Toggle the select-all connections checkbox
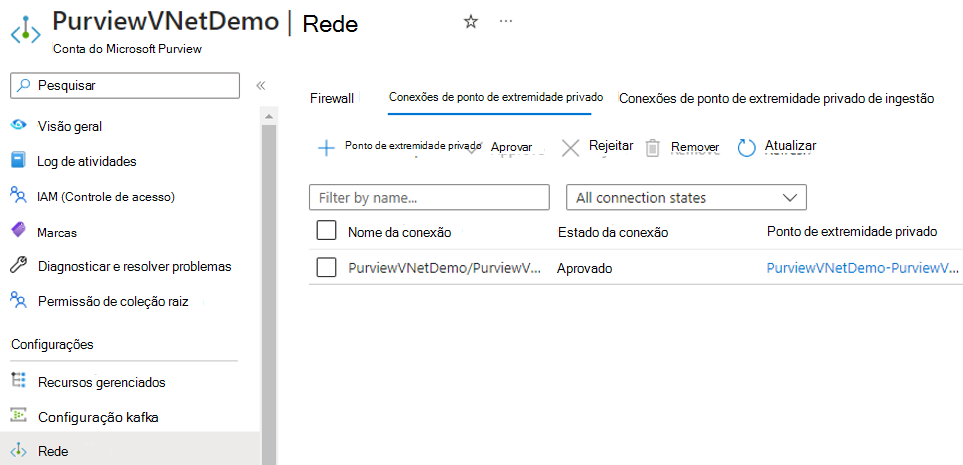 (326, 231)
